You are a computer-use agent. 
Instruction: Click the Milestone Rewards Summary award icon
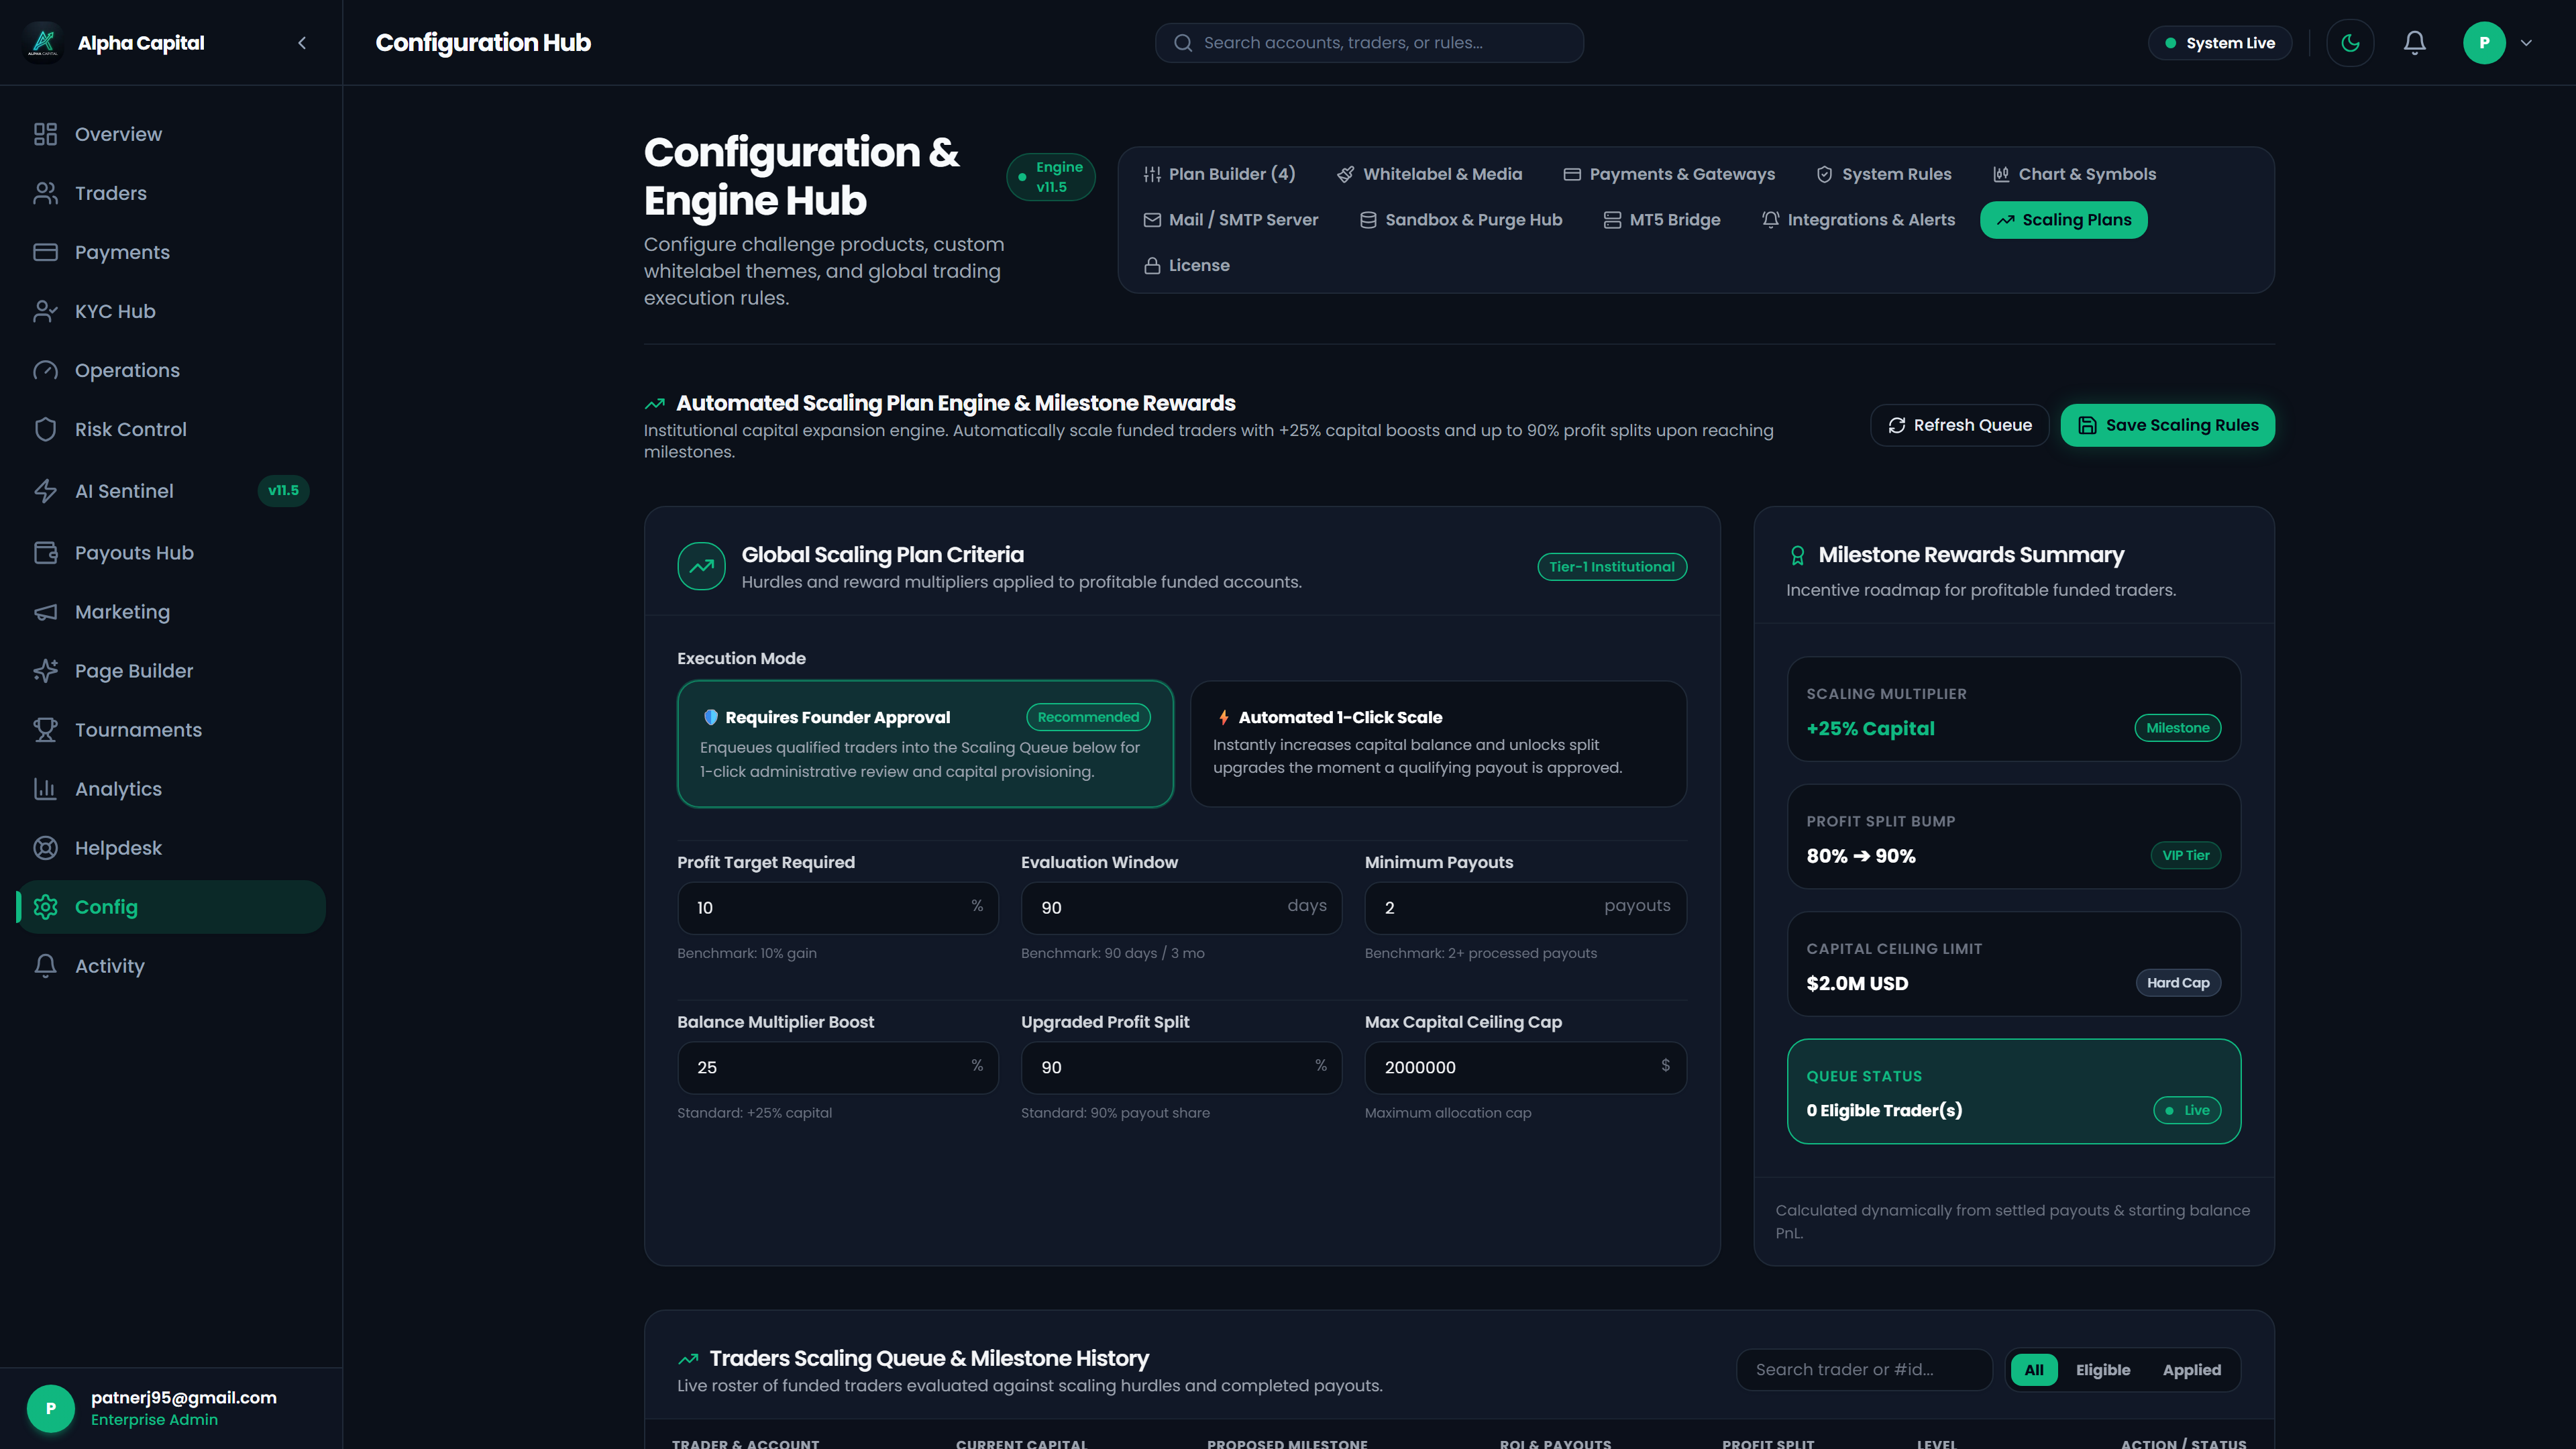[x=1797, y=555]
